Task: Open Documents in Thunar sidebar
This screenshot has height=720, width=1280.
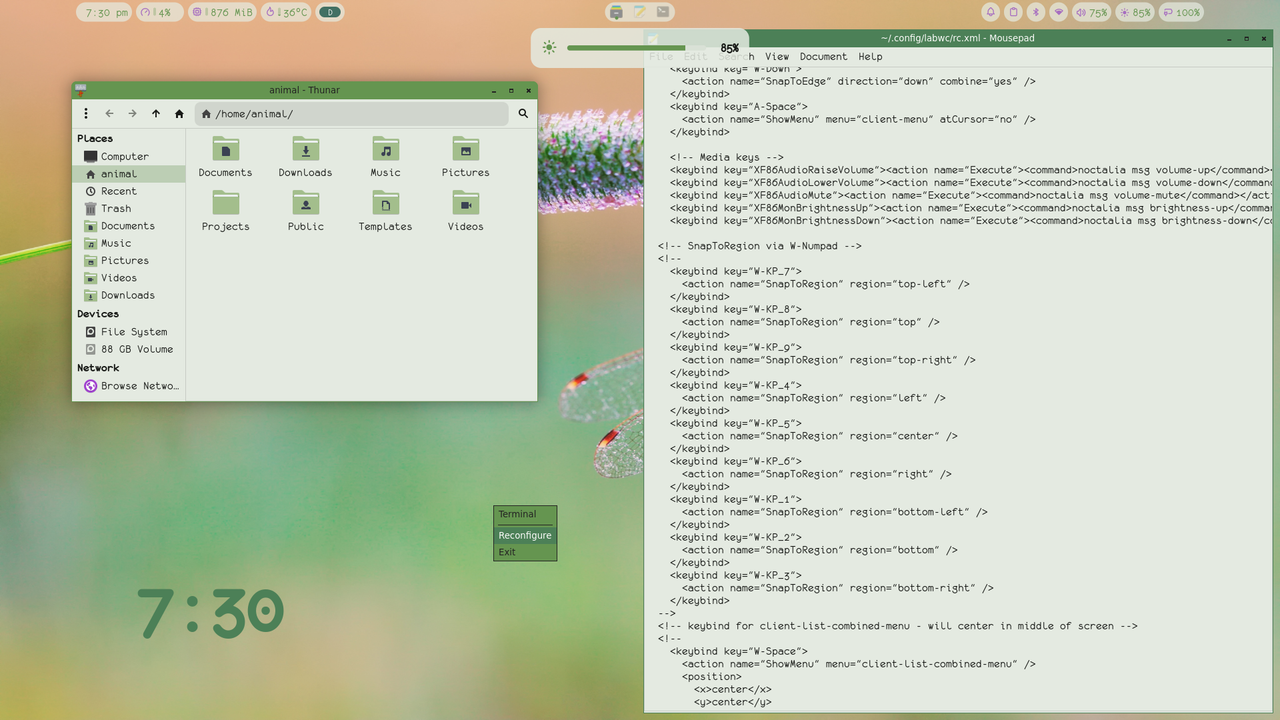Action: pos(129,226)
